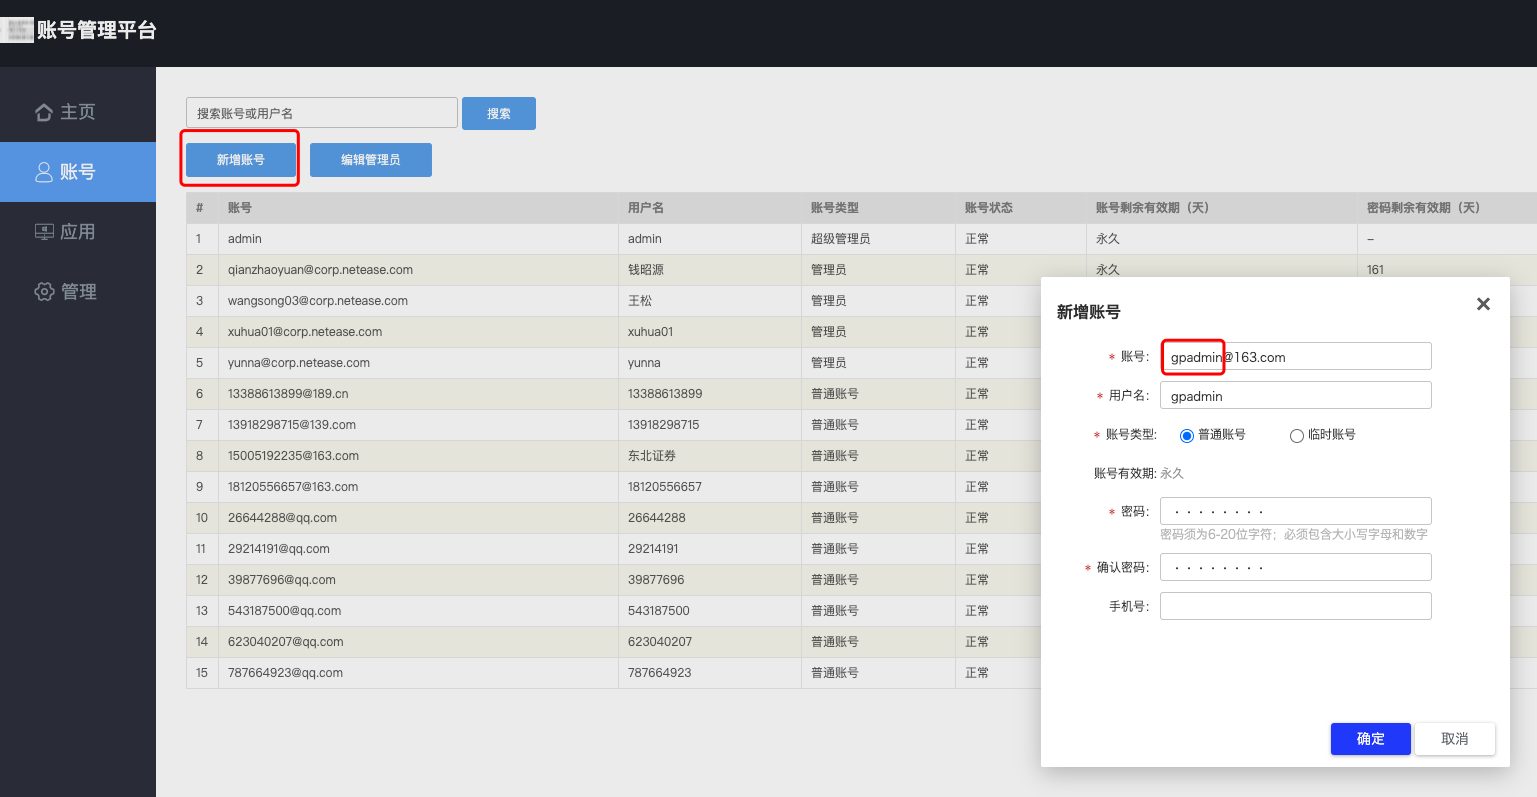
Task: Click the empty 手机号 field
Action: click(x=1295, y=606)
